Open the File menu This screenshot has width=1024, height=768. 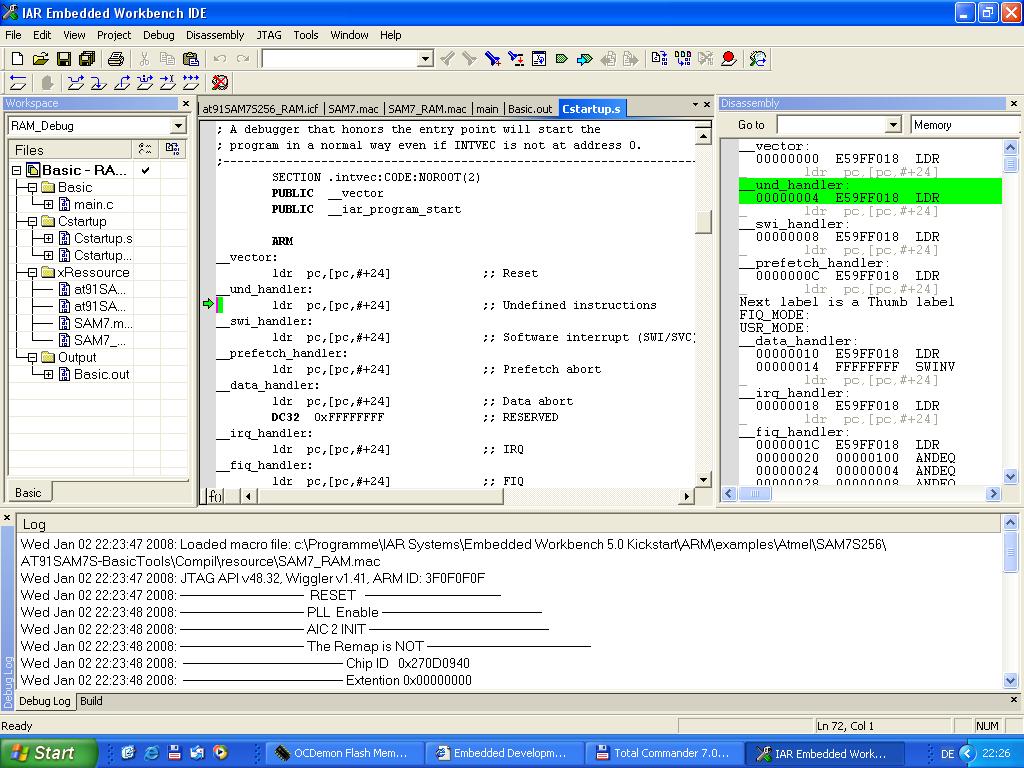[13, 35]
